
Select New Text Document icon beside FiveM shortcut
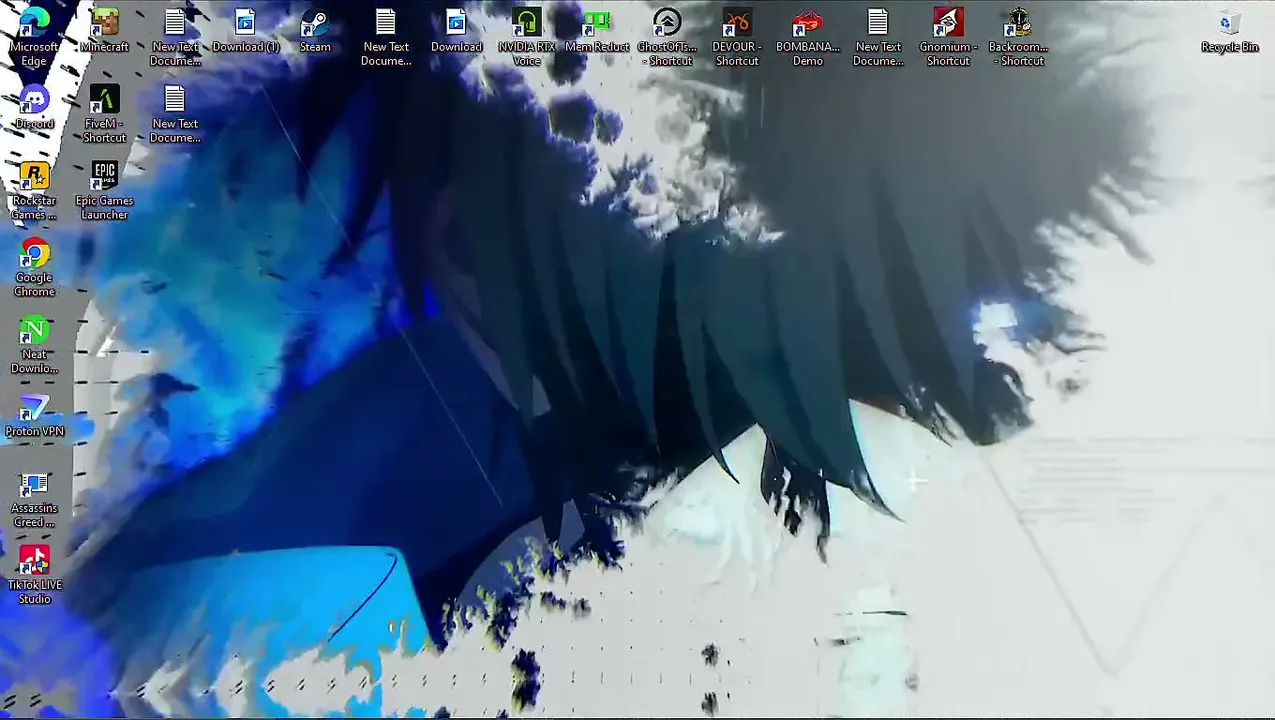[x=175, y=114]
